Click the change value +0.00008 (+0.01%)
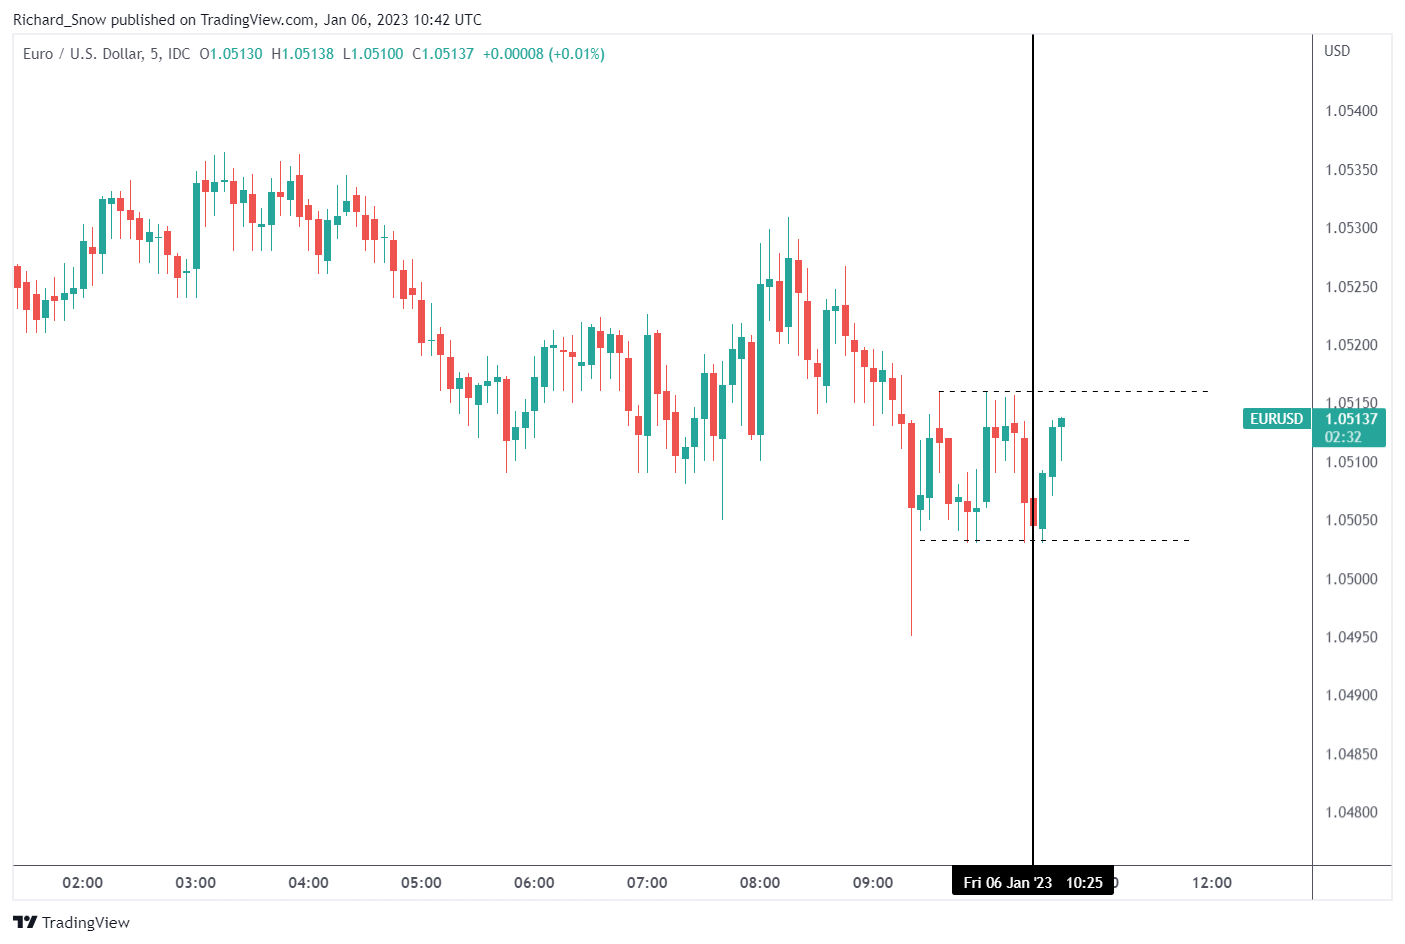Image resolution: width=1405 pixels, height=944 pixels. [x=544, y=54]
